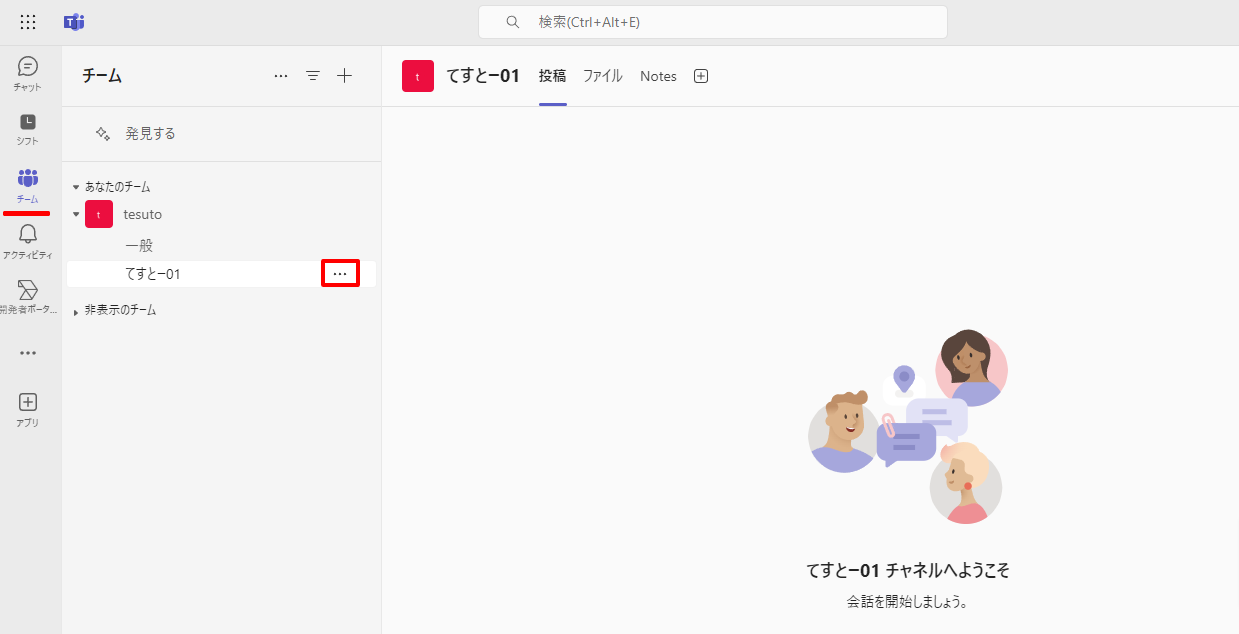The width and height of the screenshot is (1239, 634).
Task: Collapse the あなたのチーム section
Action: (x=76, y=187)
